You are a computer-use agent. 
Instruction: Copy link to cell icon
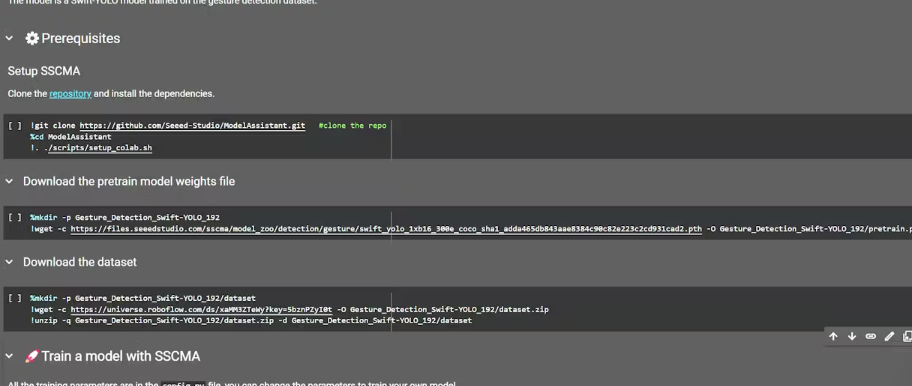870,336
